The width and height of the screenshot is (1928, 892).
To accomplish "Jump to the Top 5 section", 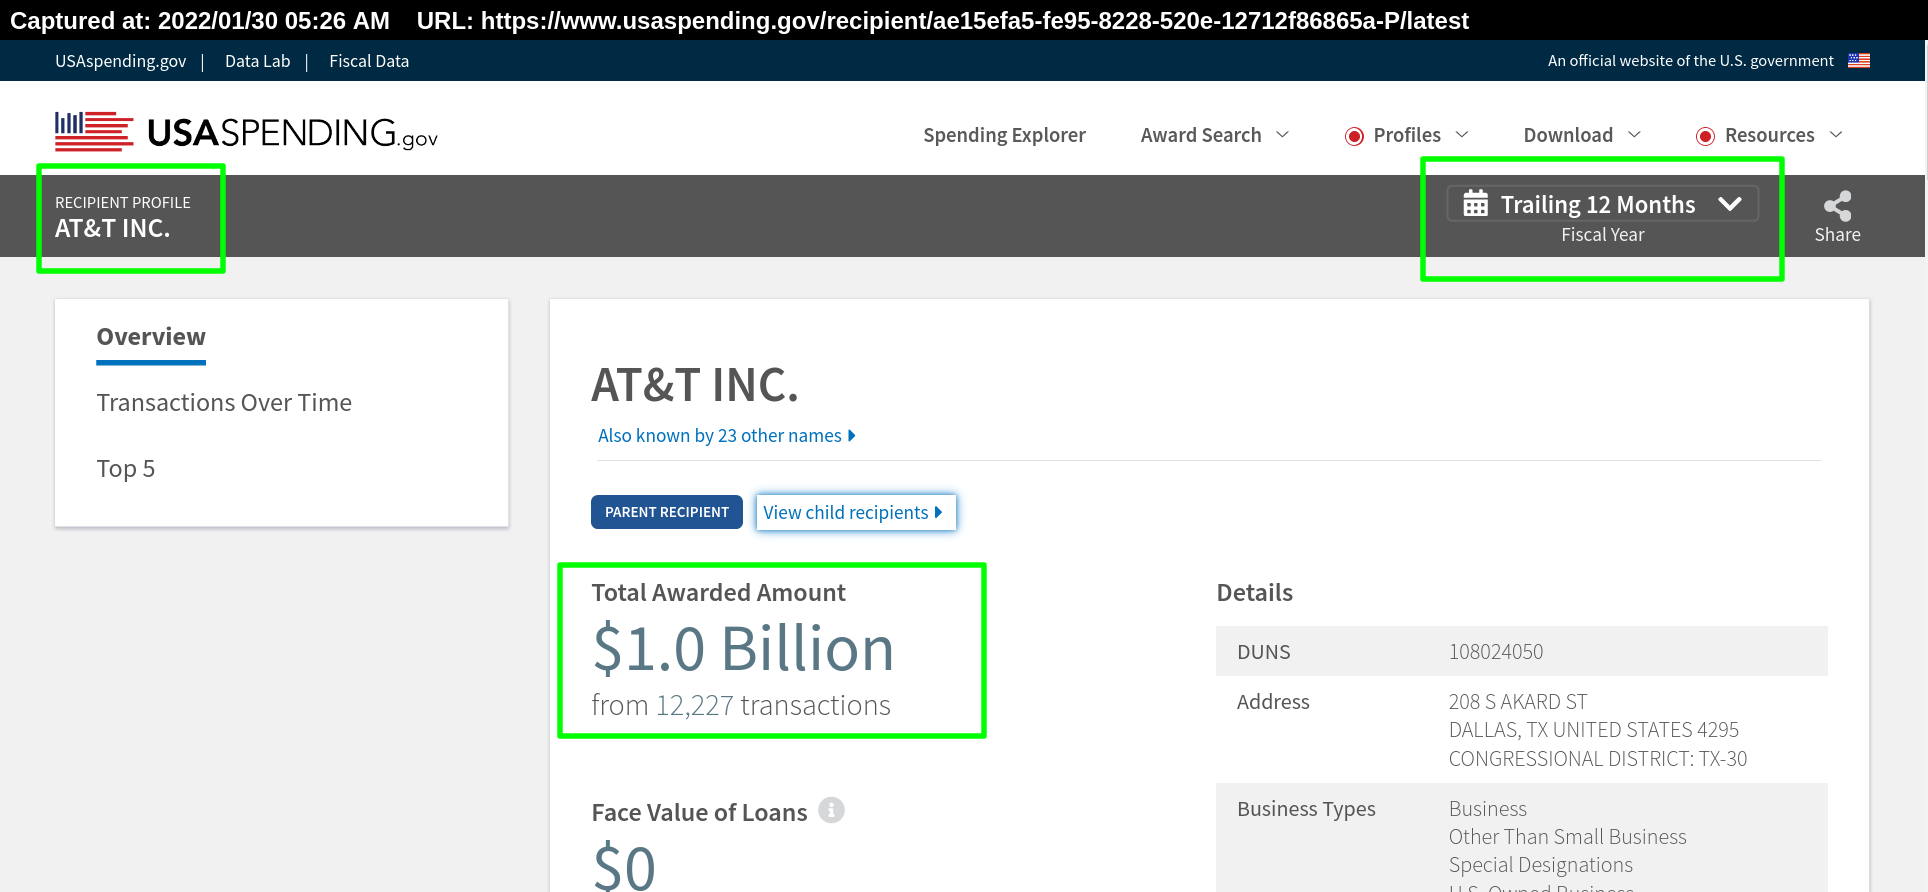I will click(126, 469).
